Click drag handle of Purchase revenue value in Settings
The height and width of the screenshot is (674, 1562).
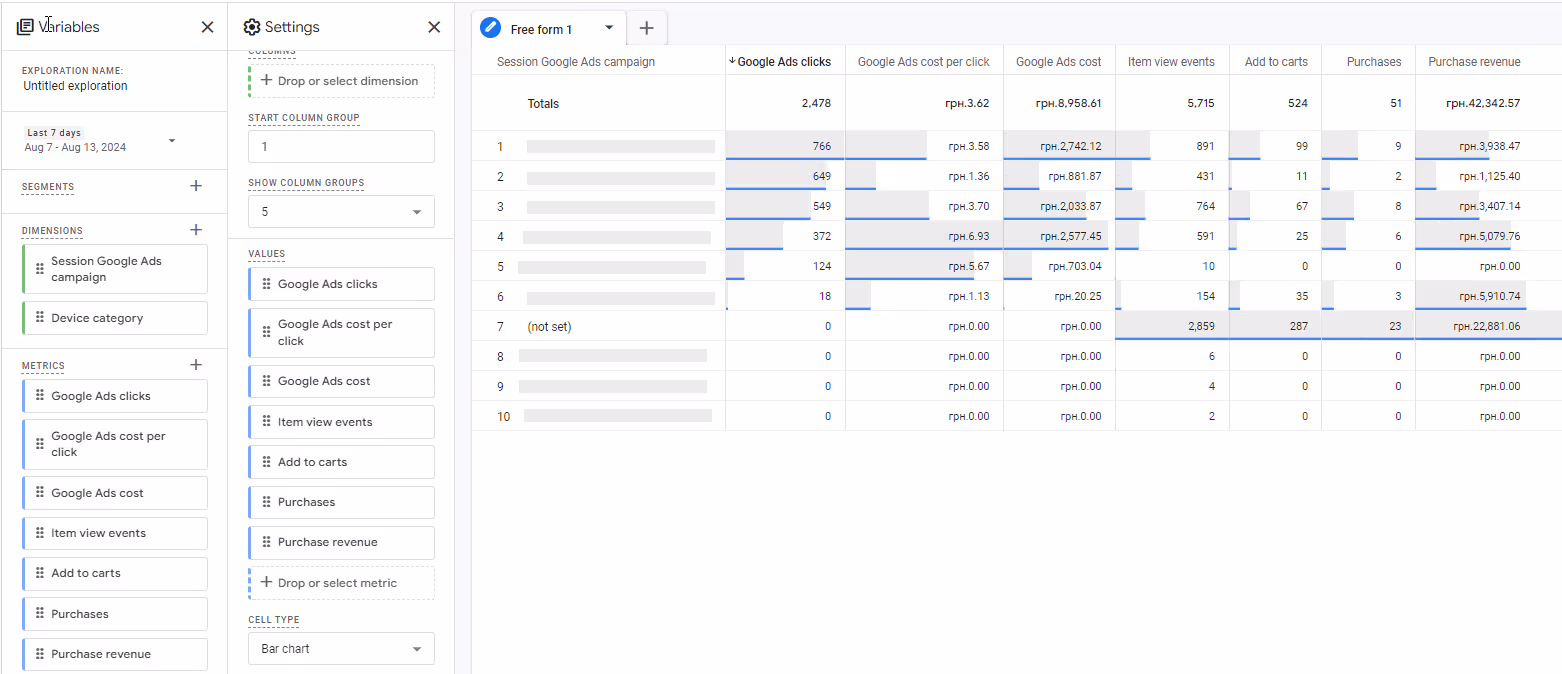(266, 542)
